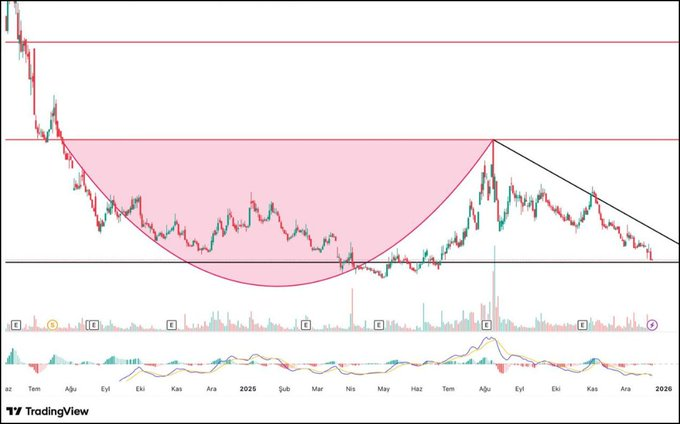Open the yellow S split marker

[x=52, y=324]
